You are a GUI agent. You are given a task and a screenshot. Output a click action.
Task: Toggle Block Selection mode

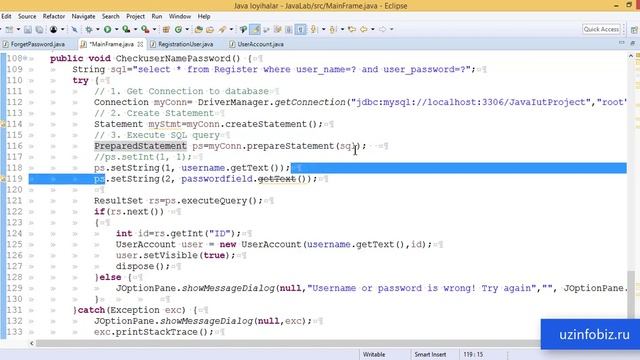[289, 29]
